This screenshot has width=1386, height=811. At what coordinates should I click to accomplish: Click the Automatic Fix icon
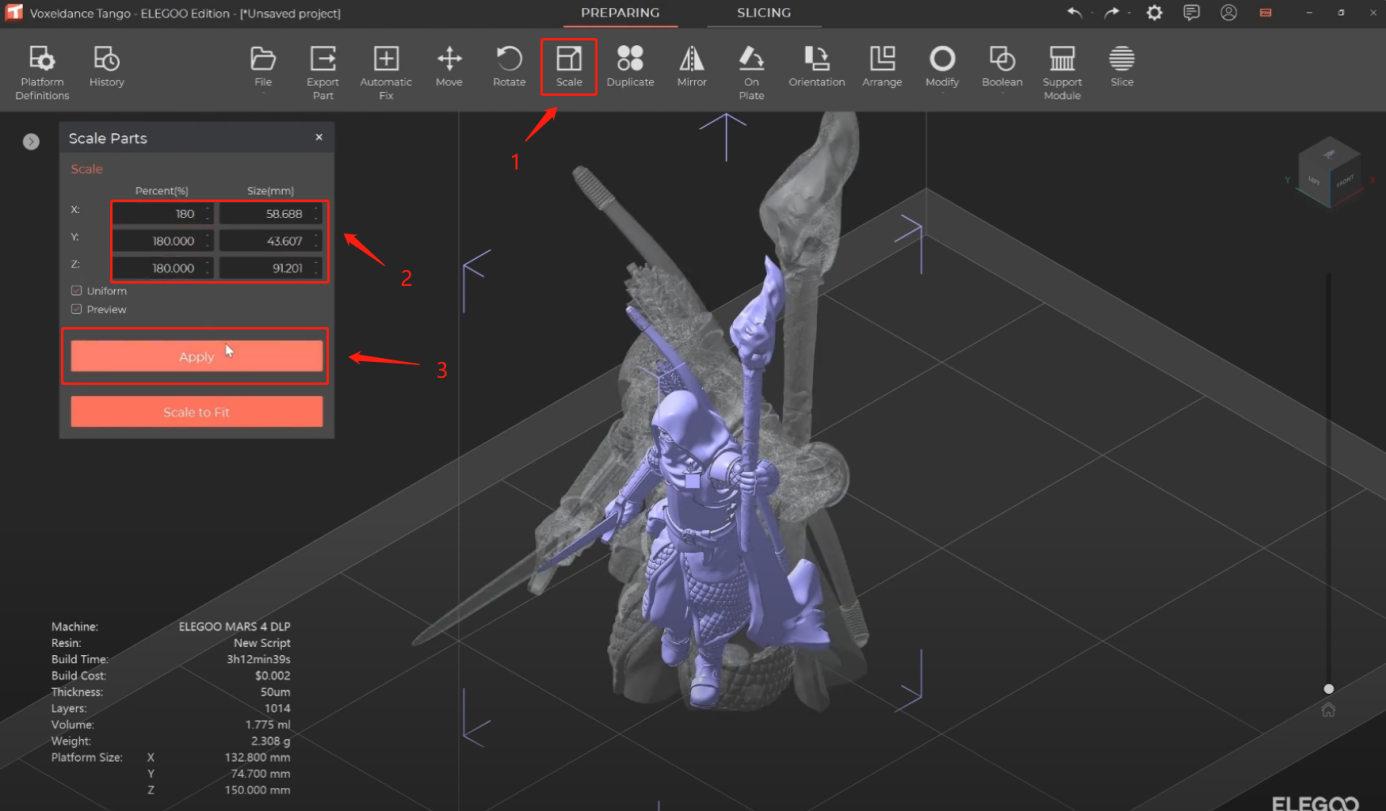386,72
